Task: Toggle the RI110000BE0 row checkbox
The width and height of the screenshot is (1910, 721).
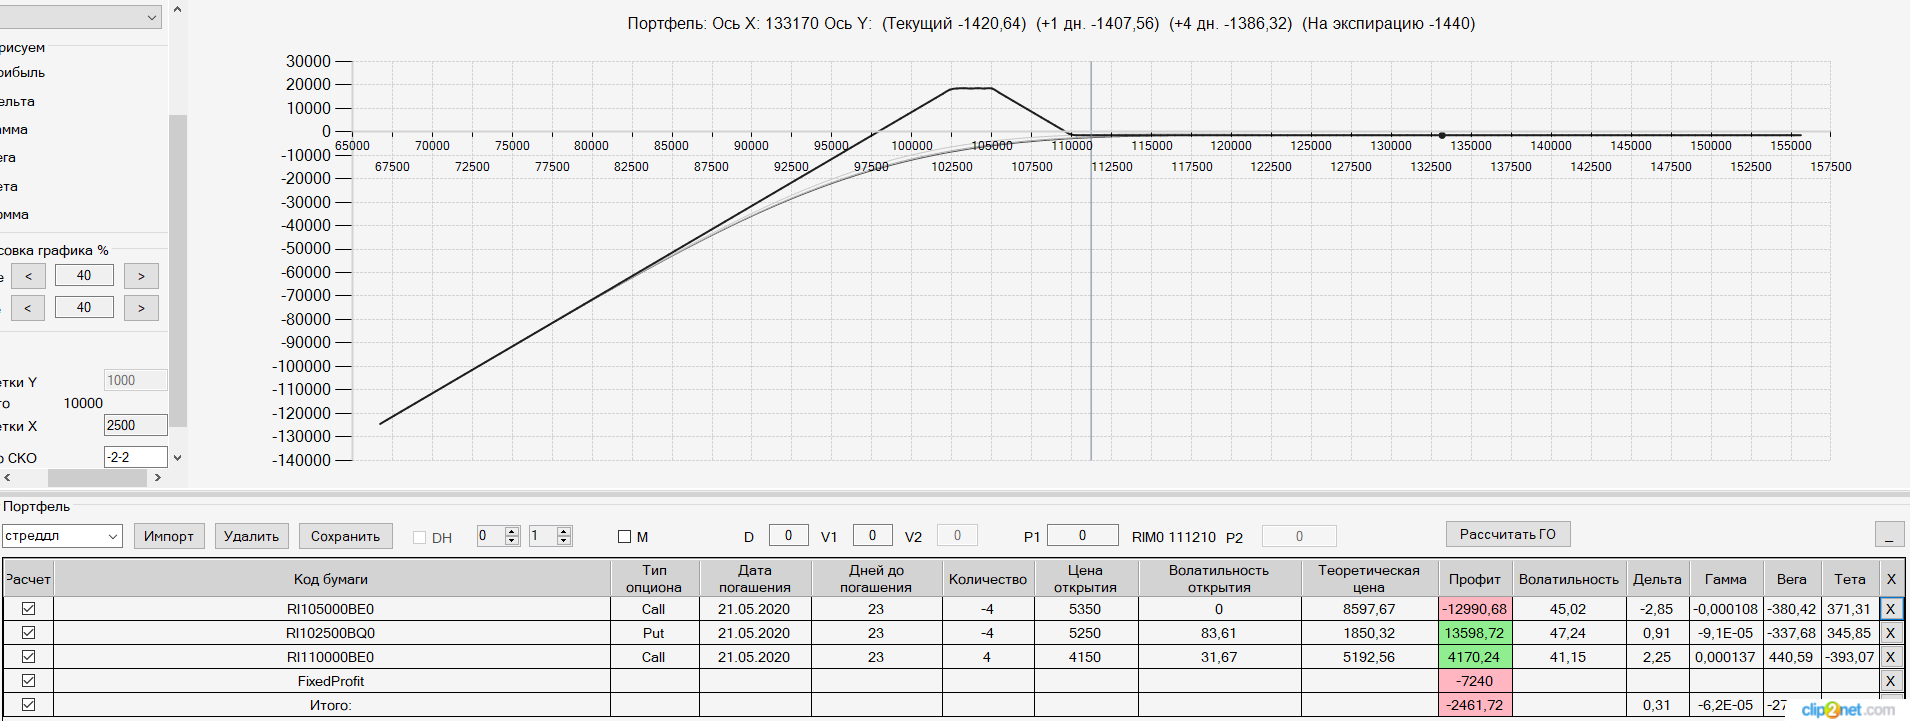Action: (x=28, y=657)
